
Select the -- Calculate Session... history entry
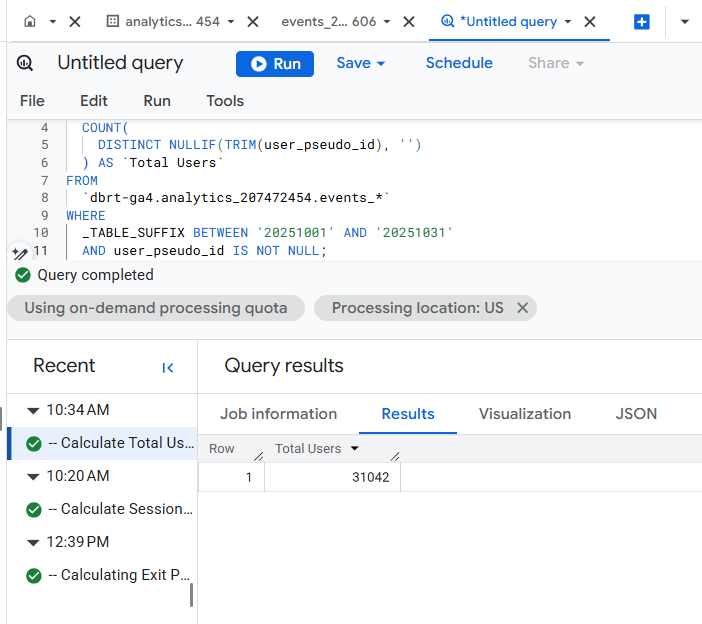pos(103,509)
